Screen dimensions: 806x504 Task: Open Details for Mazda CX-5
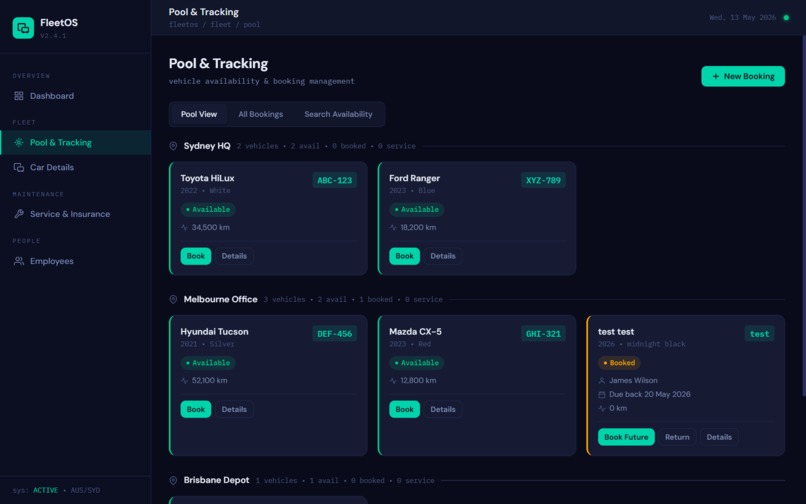click(x=443, y=409)
